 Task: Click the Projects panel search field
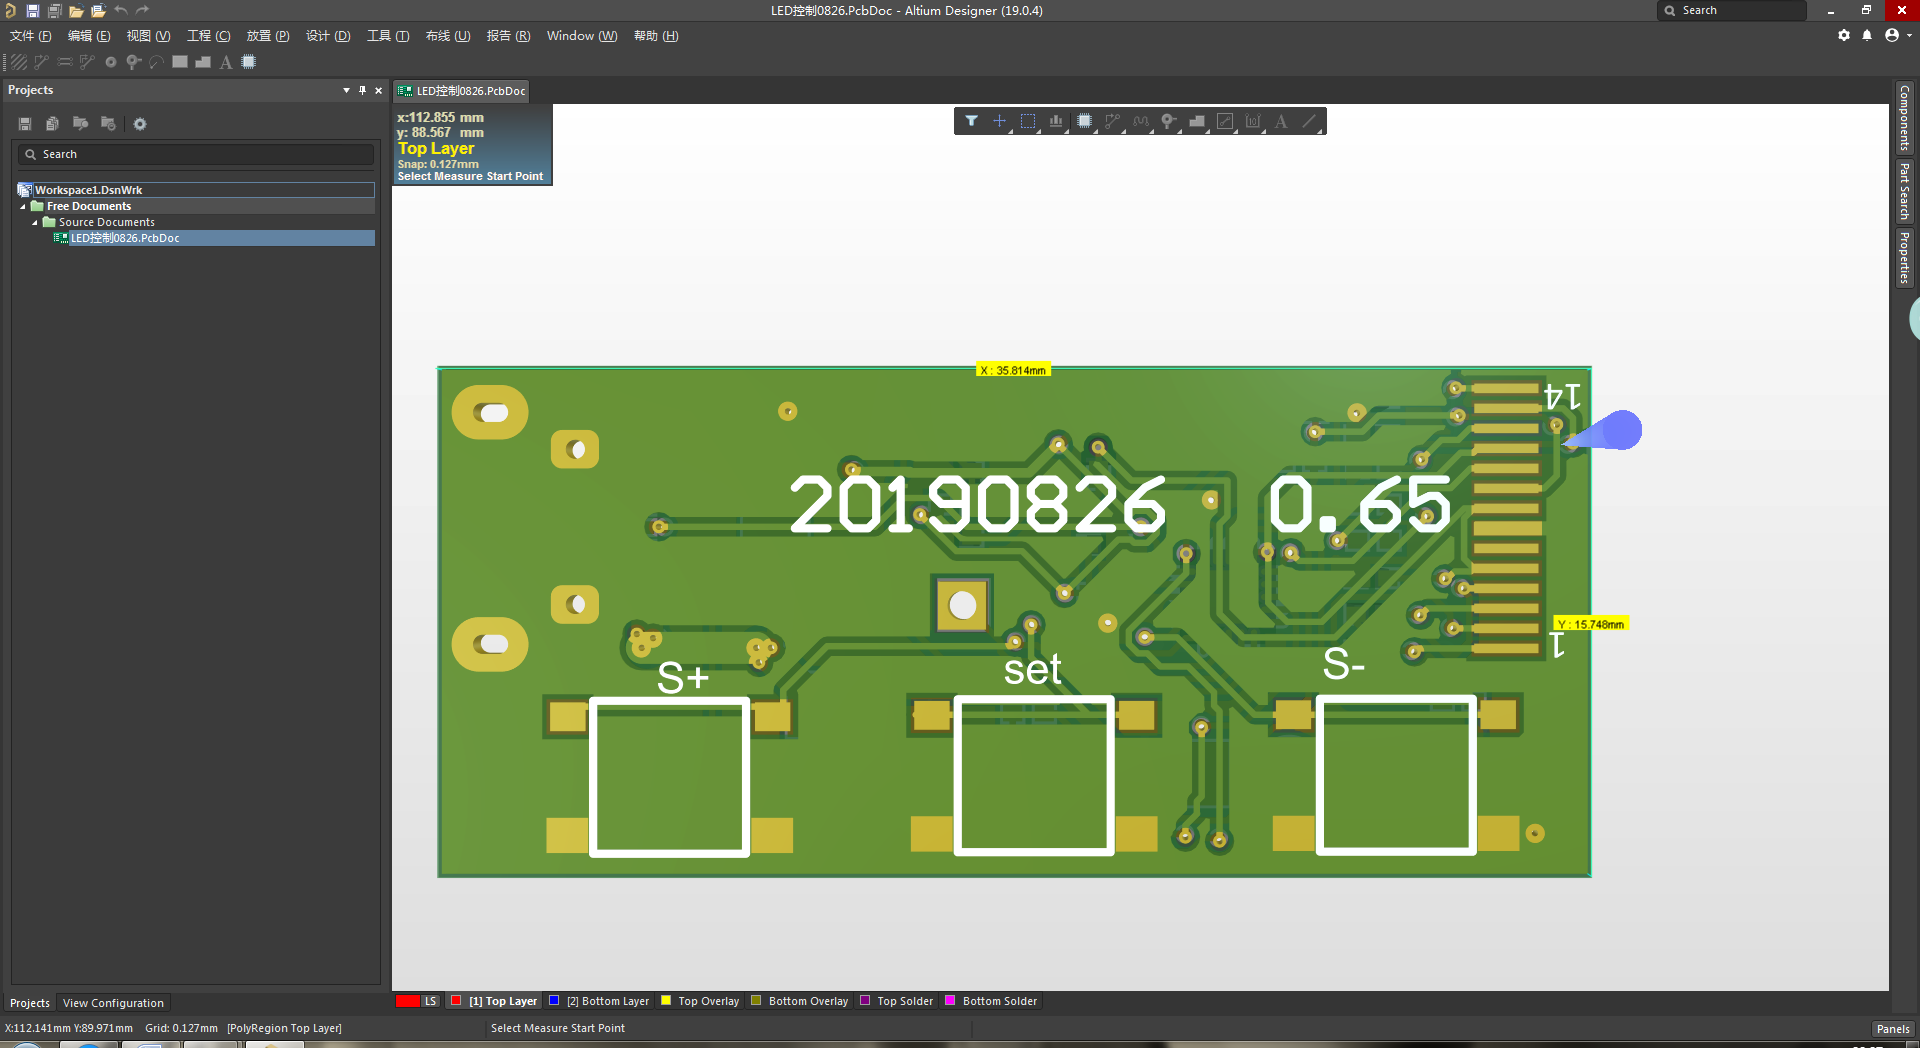196,154
